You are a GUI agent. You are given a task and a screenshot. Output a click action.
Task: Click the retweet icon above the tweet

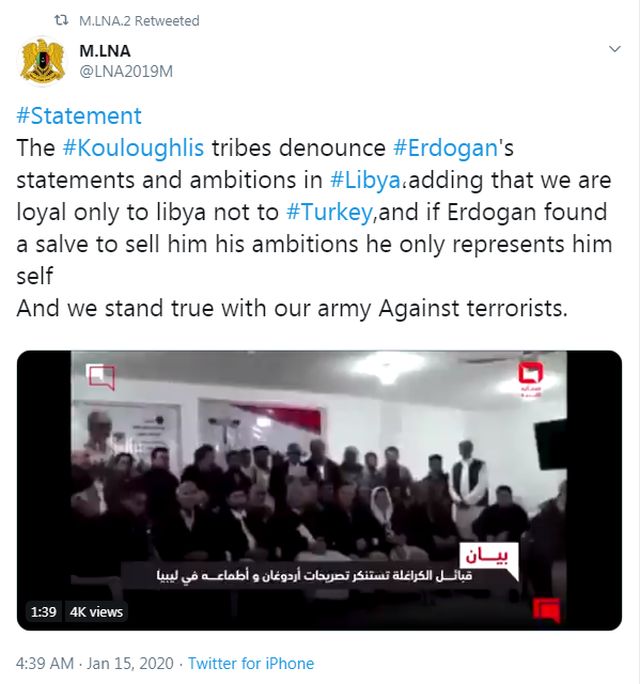61,21
